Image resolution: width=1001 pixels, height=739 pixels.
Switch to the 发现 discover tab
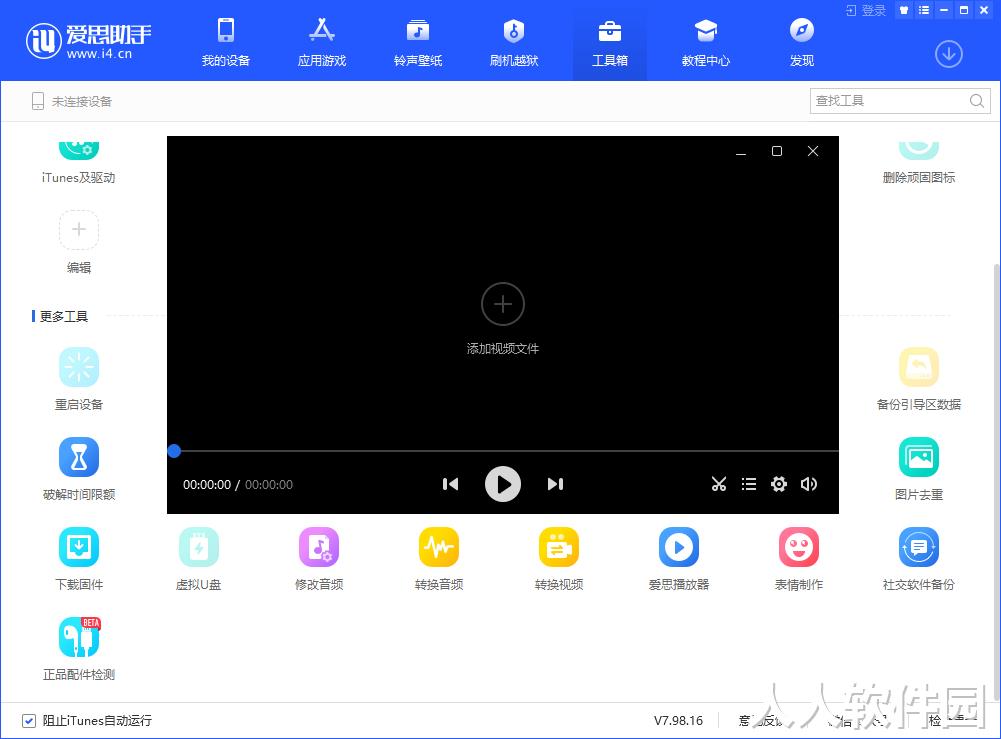coord(802,42)
